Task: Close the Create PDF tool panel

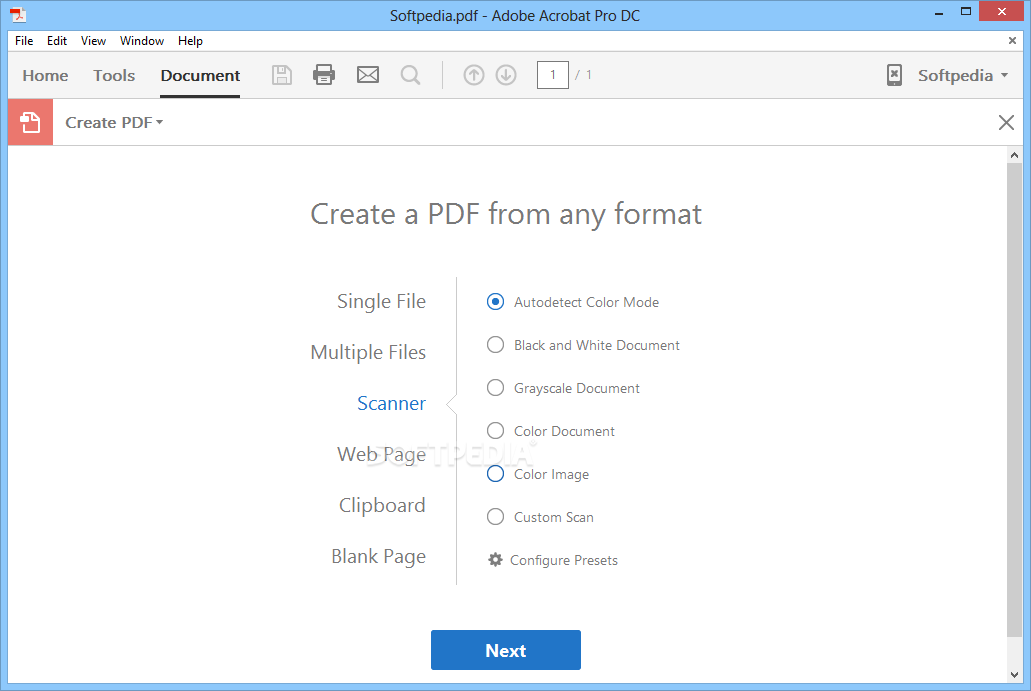Action: coord(1006,122)
